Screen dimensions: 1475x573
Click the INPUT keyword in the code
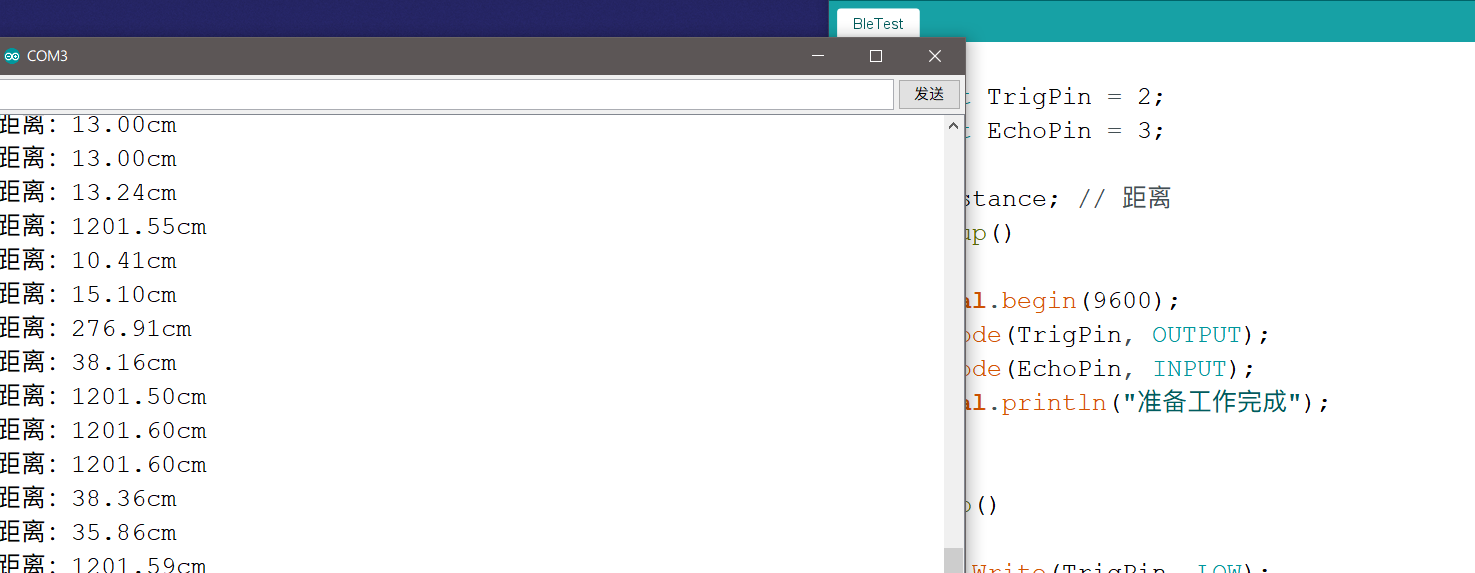tap(1189, 369)
